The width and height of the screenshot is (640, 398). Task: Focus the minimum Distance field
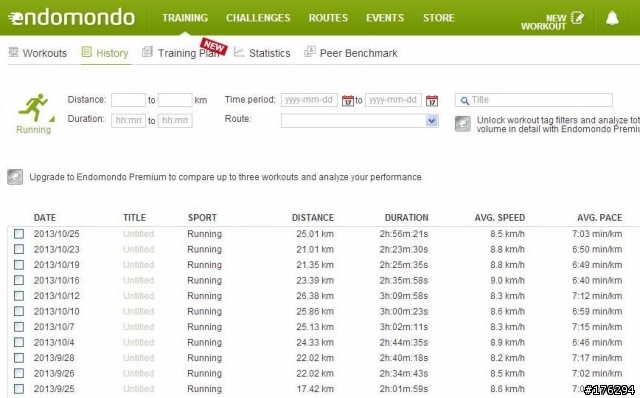128,100
